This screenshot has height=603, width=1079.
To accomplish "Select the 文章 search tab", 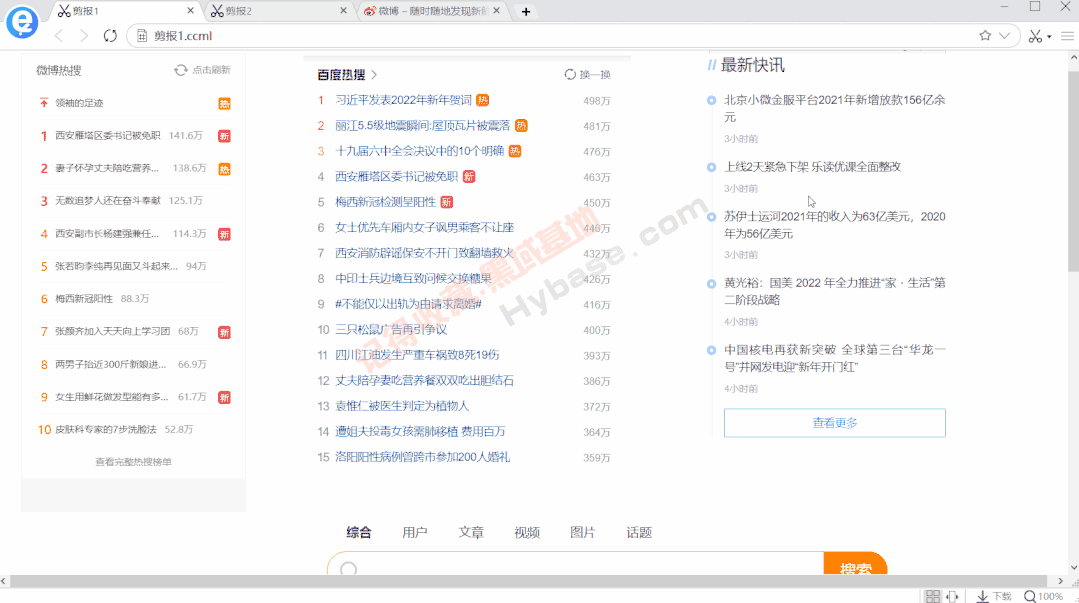I will (471, 532).
